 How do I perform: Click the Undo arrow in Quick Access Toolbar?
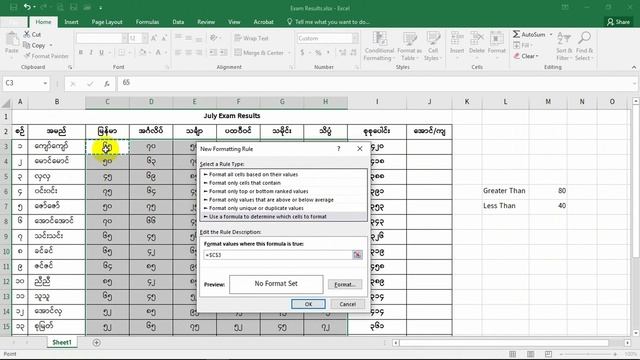click(x=27, y=7)
